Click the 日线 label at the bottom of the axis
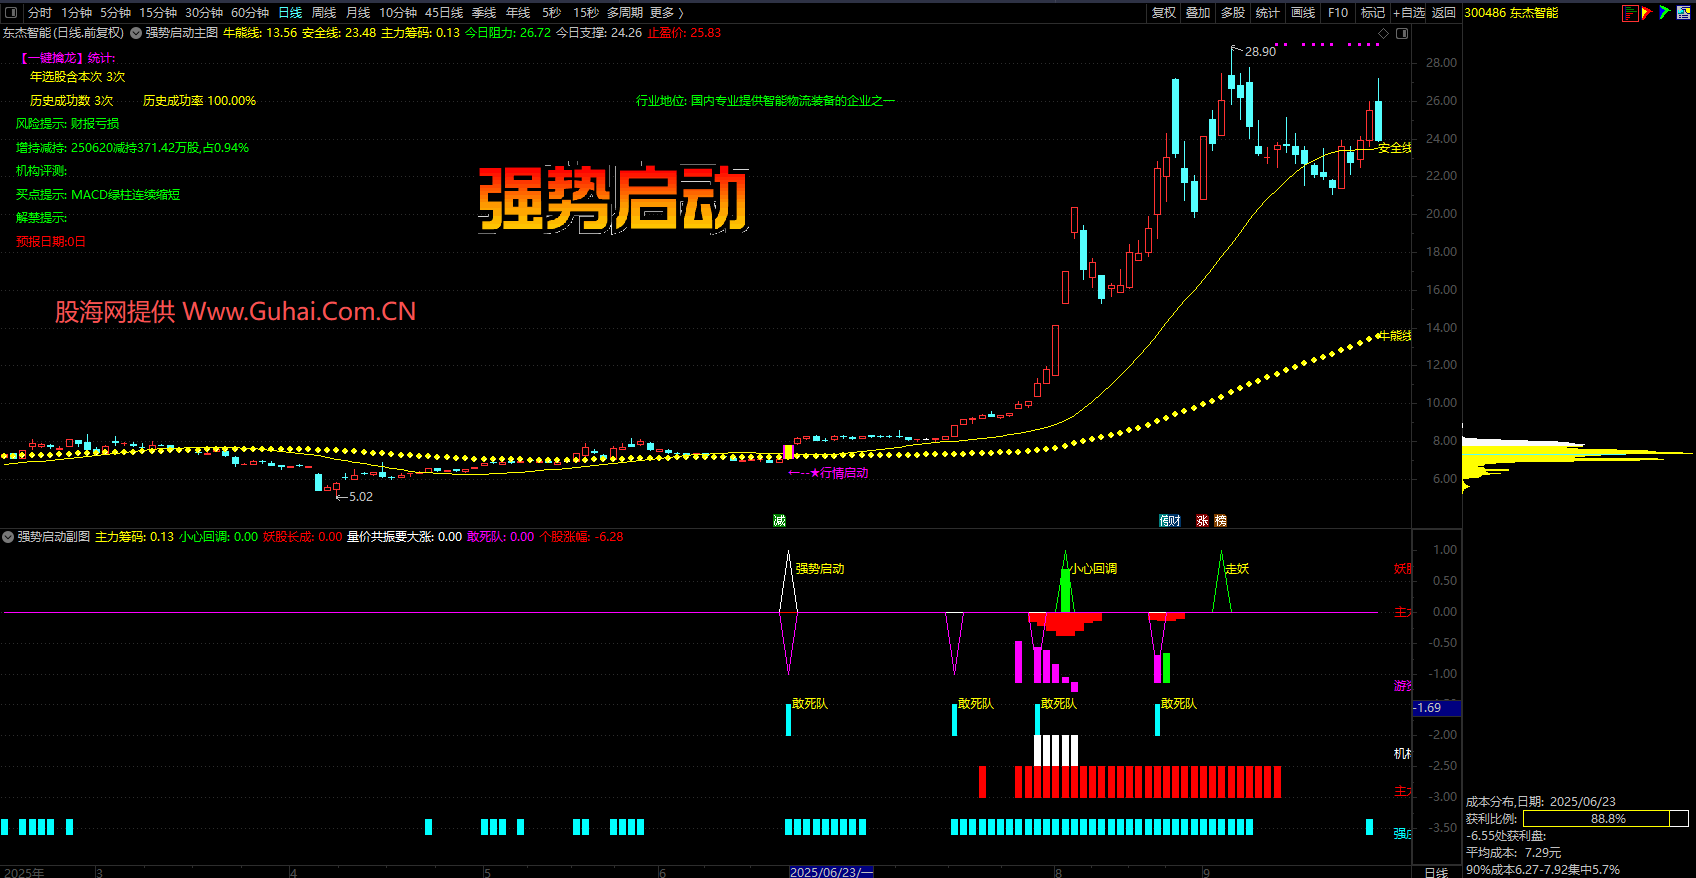1696x878 pixels. click(1436, 872)
